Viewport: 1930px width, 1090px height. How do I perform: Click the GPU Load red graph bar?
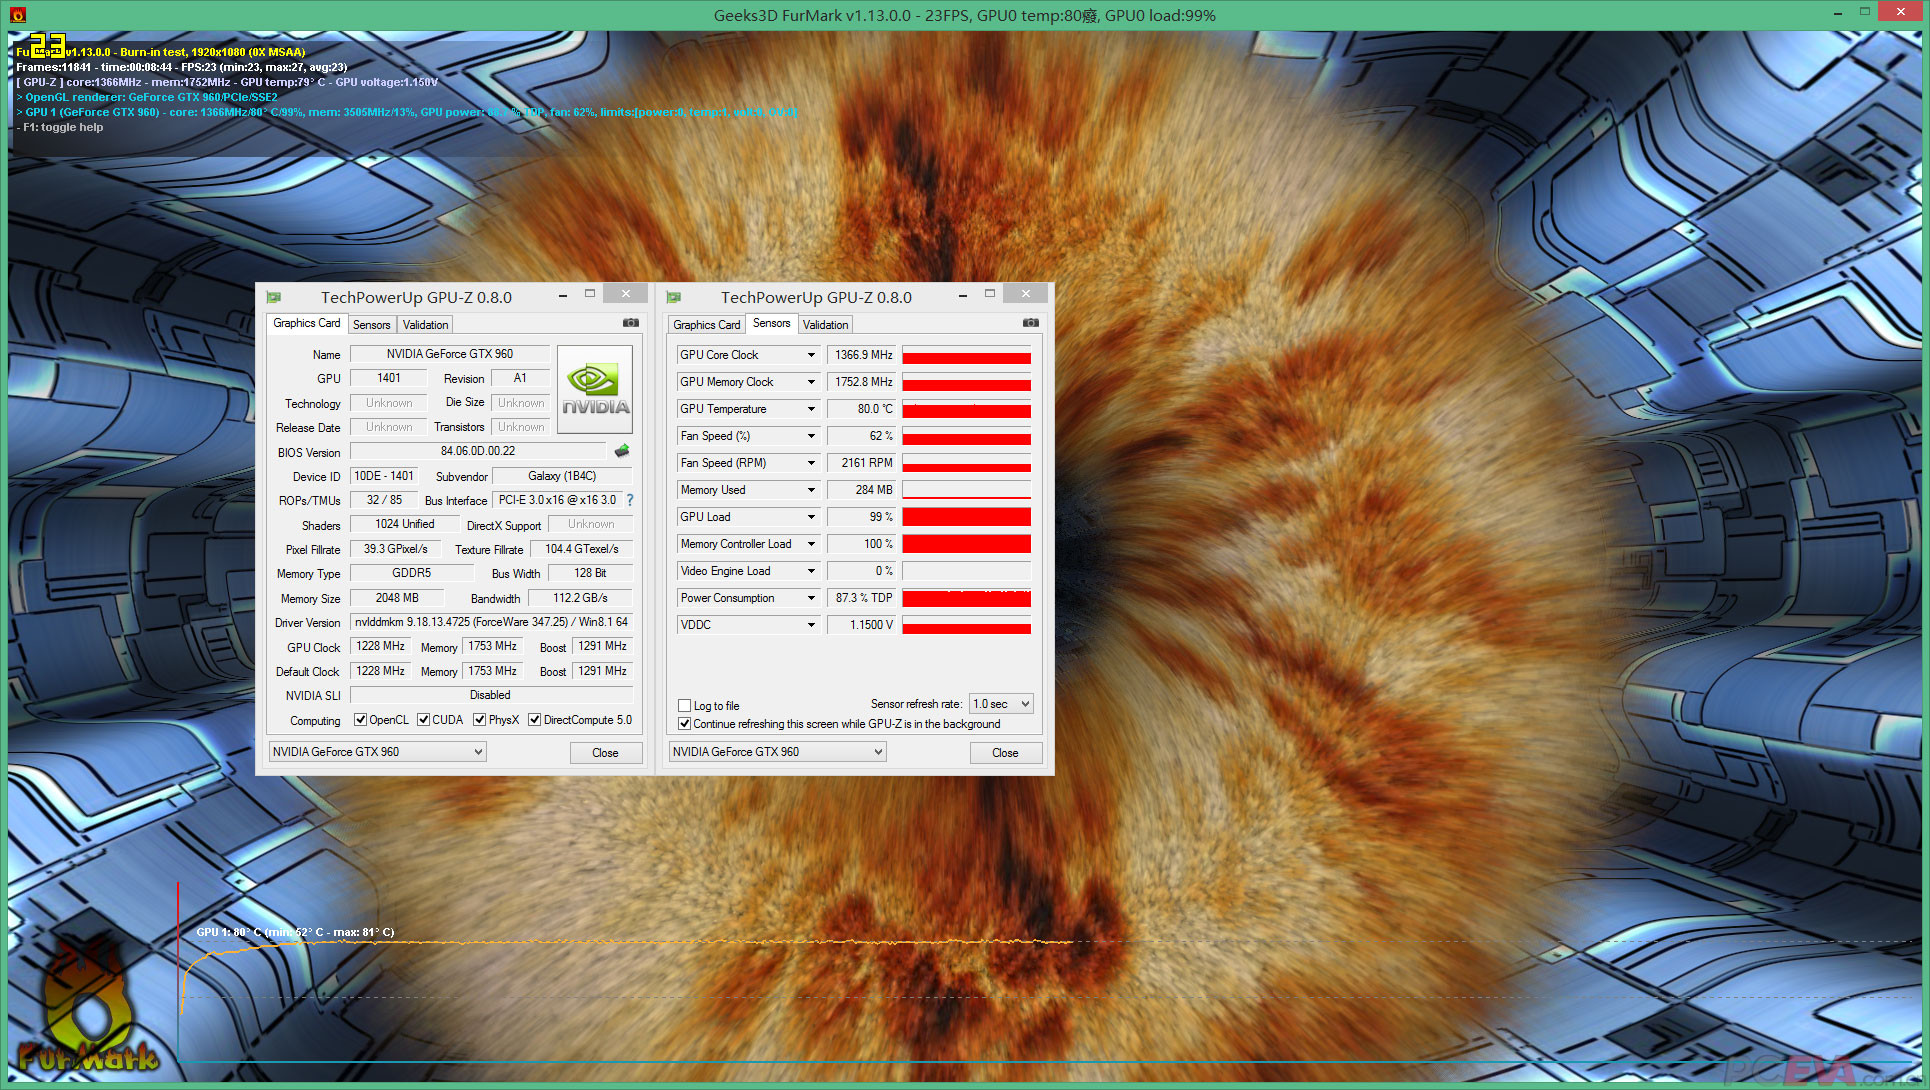[x=966, y=517]
